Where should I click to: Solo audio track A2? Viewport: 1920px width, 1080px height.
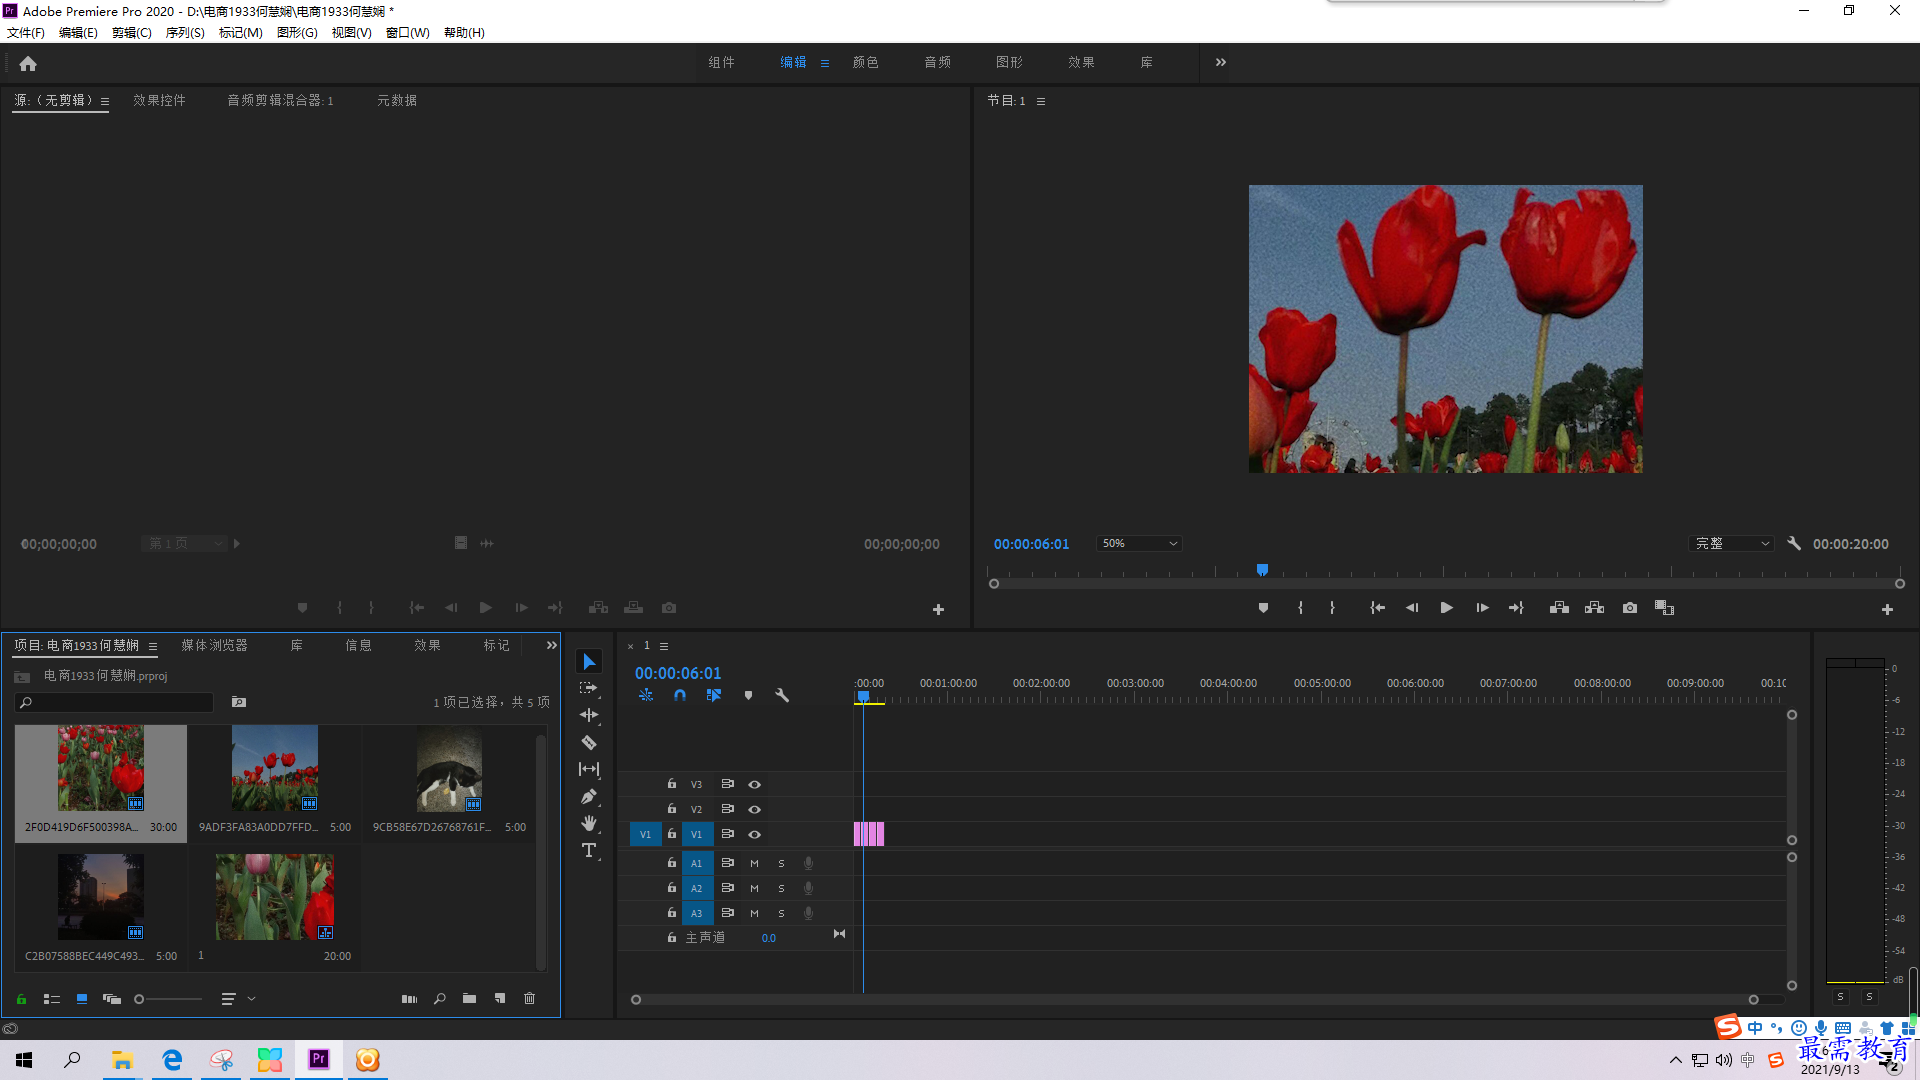(781, 888)
